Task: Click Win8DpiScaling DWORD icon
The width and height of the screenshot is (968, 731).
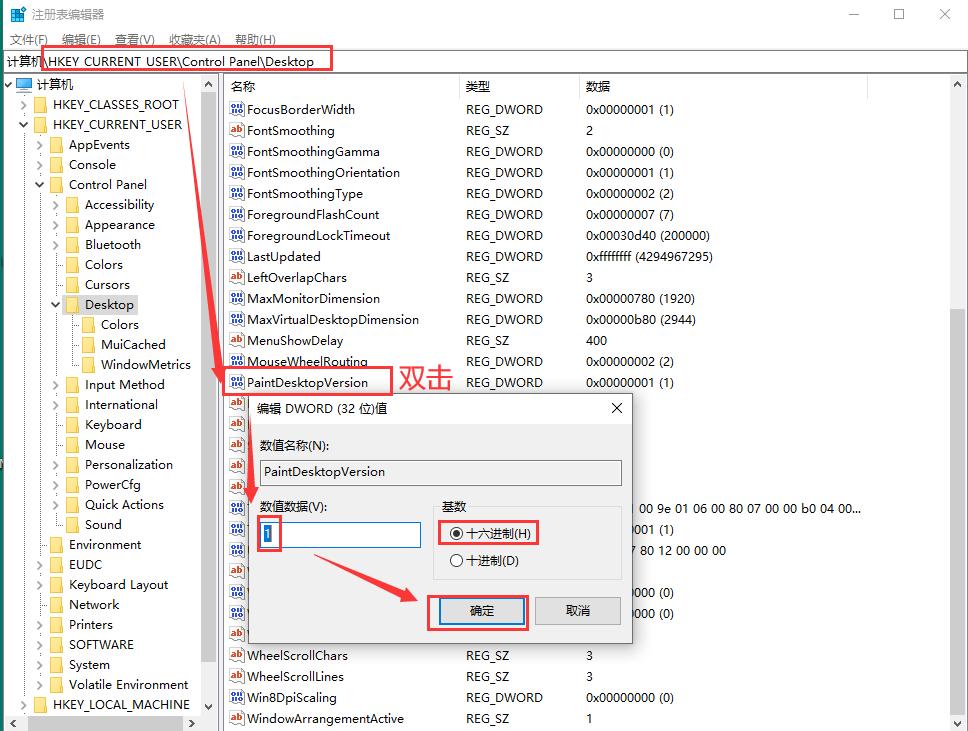Action: tap(236, 698)
